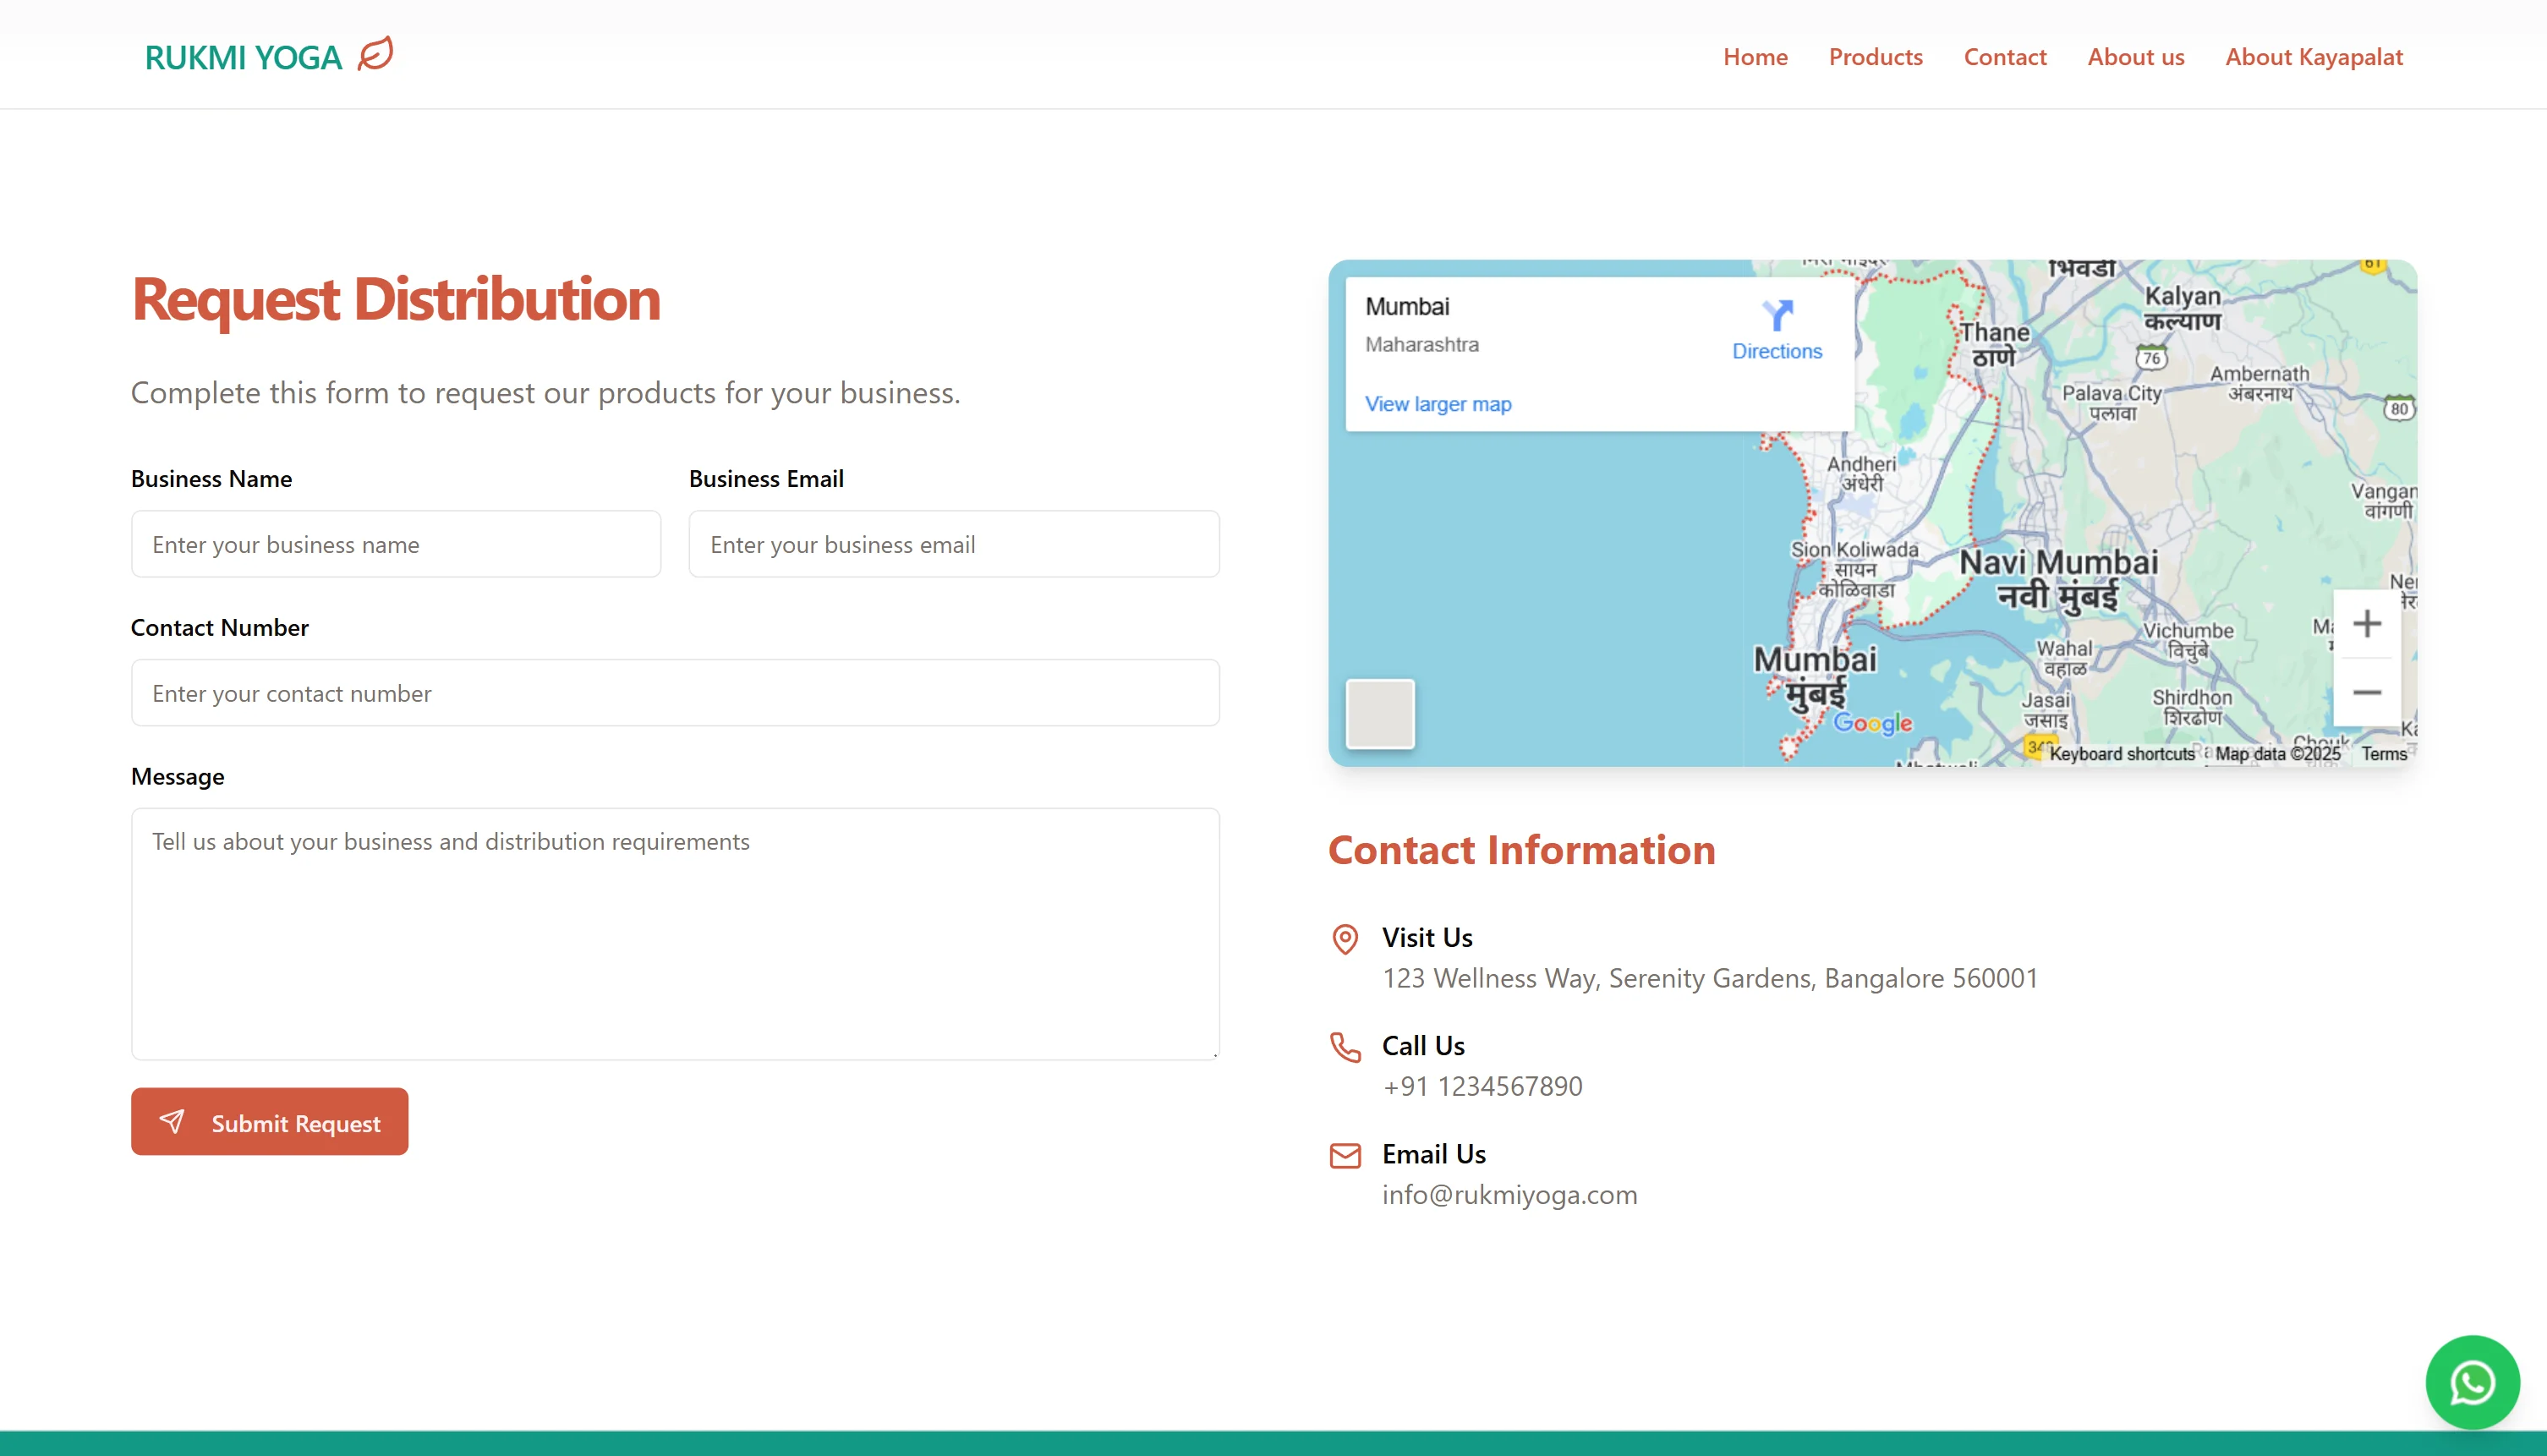Zoom in on the map

click(2366, 624)
